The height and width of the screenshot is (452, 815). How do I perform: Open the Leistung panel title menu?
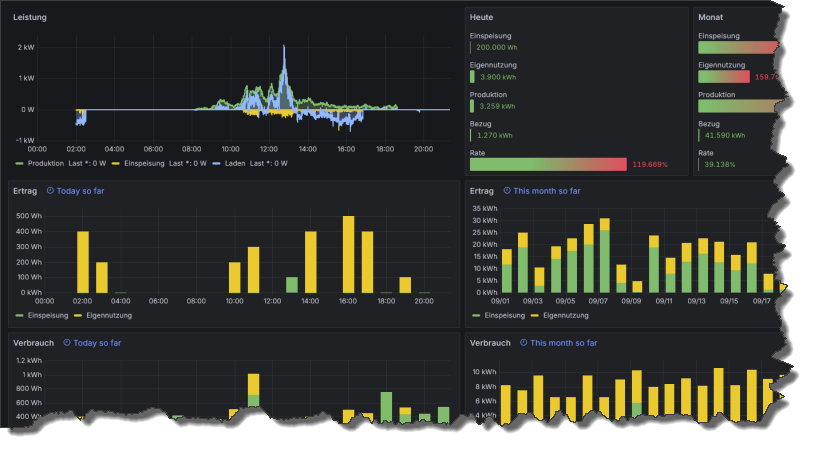[29, 18]
